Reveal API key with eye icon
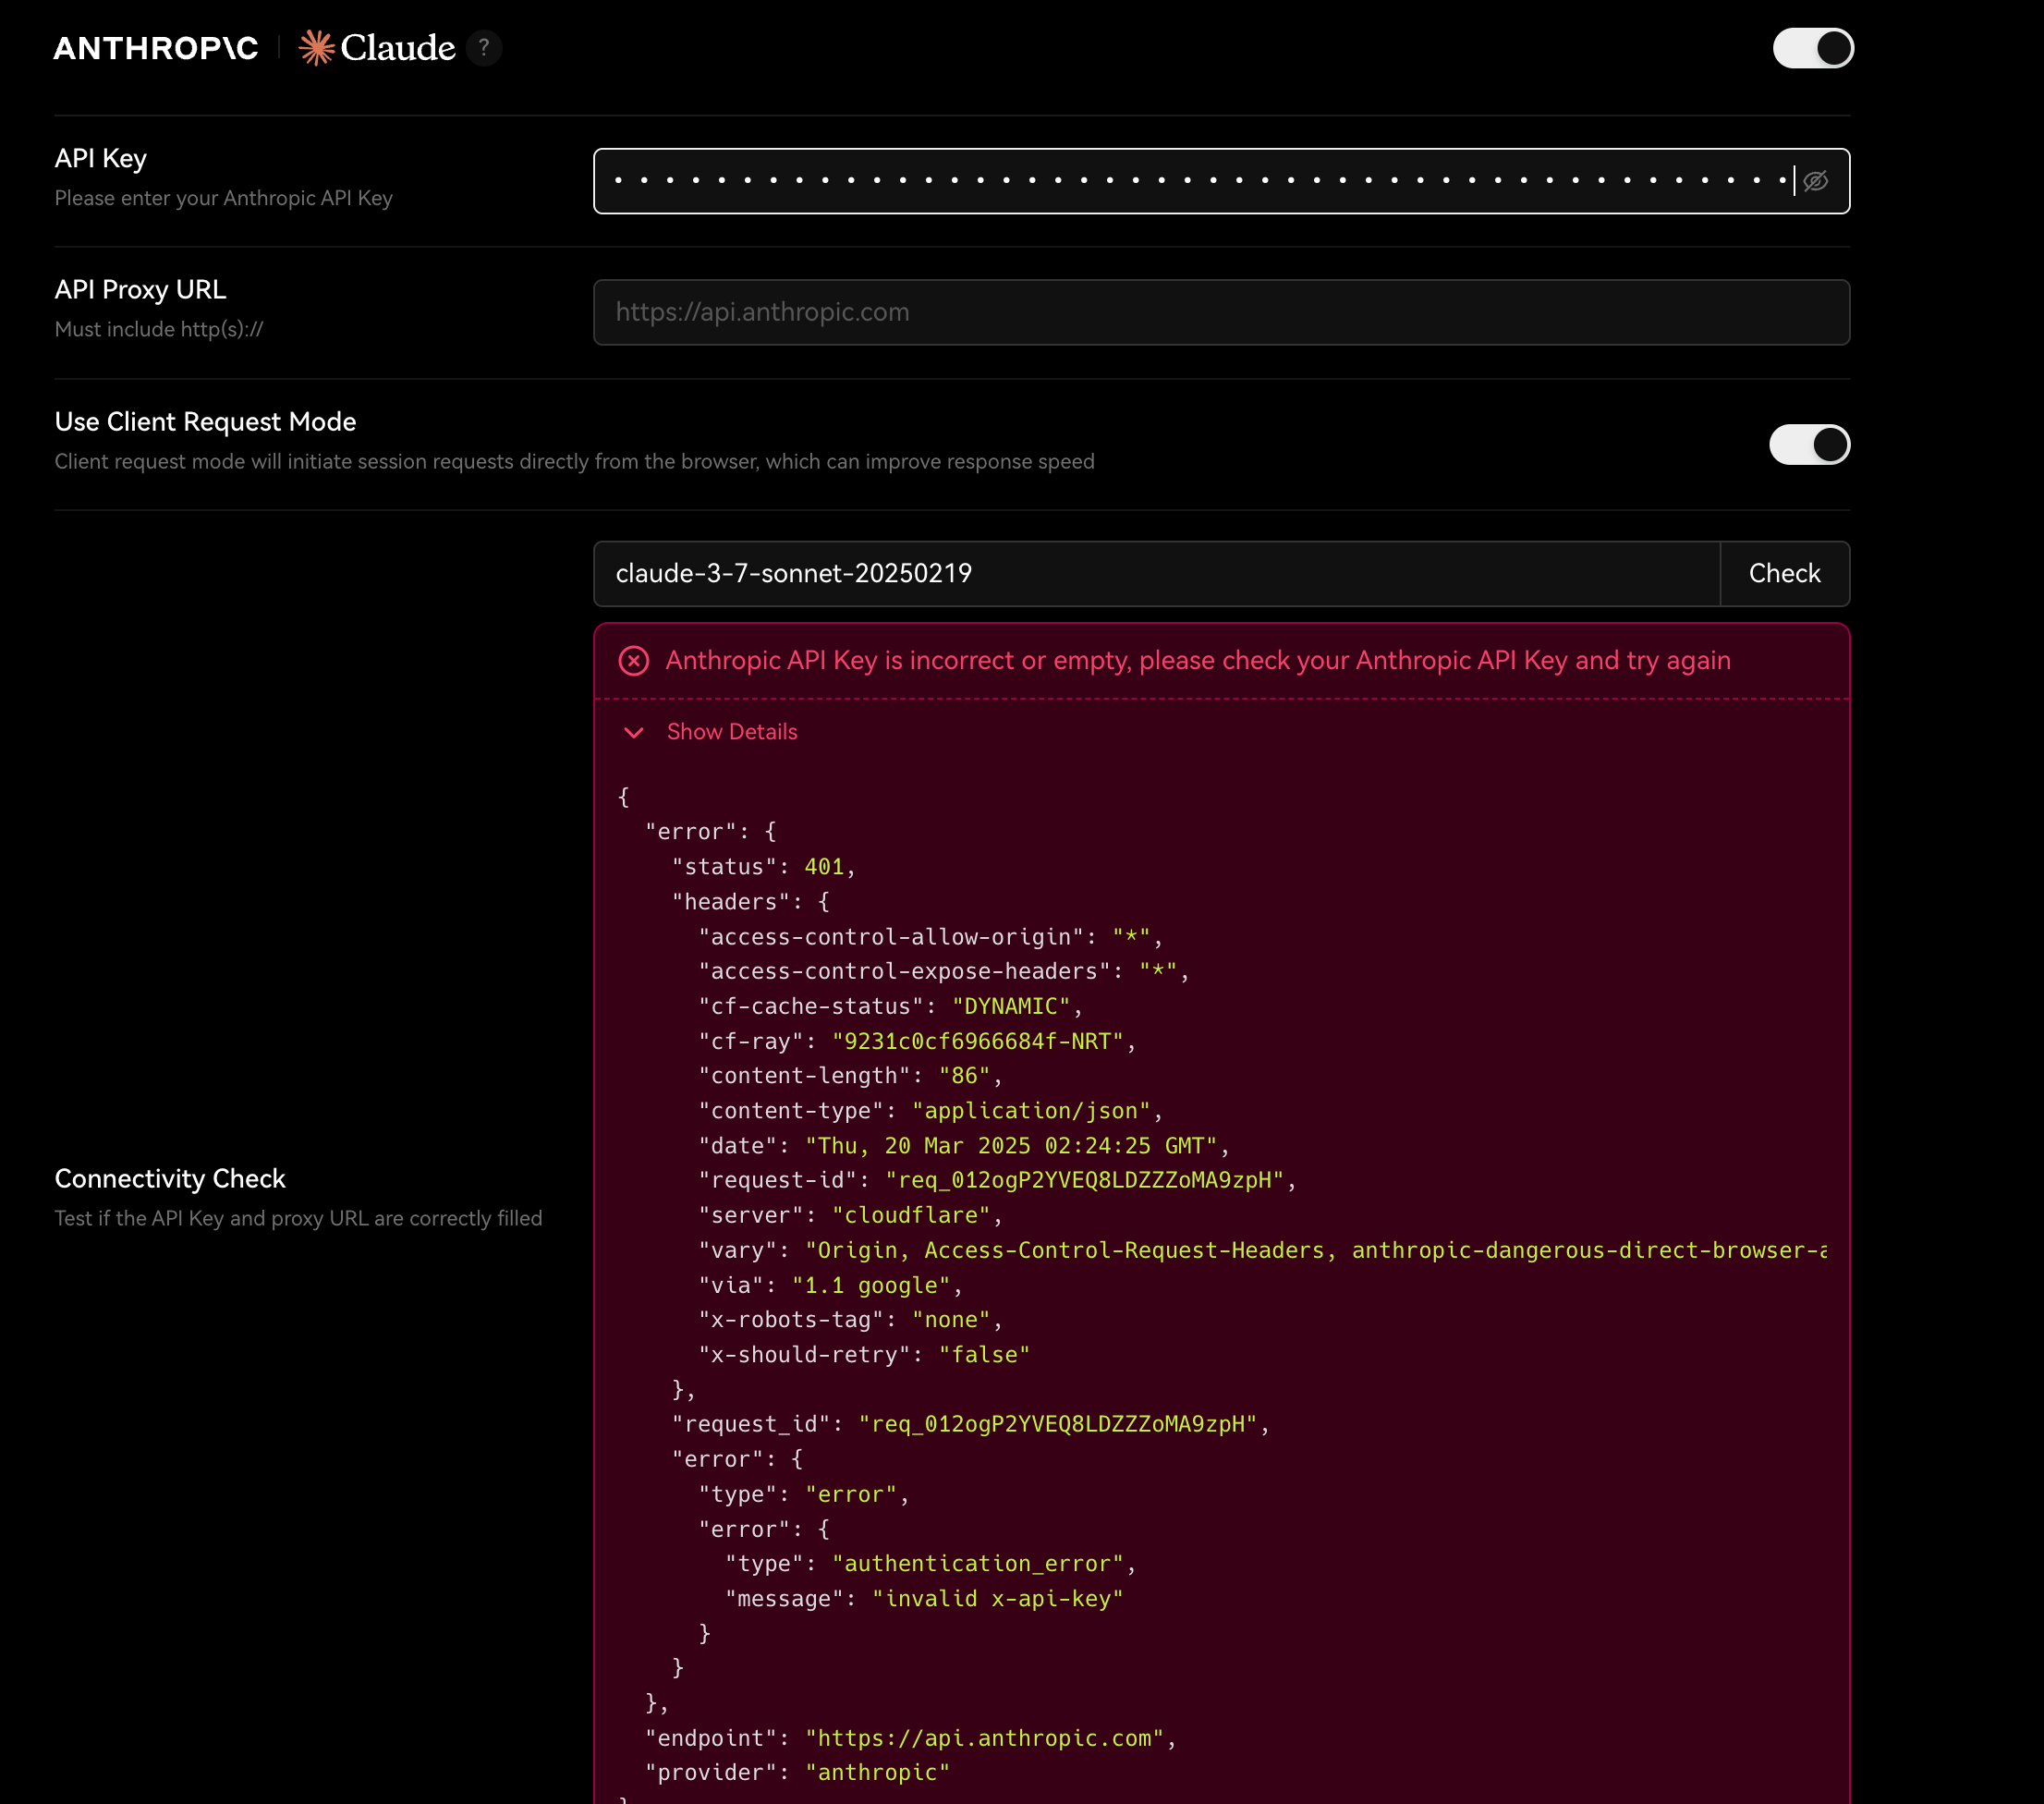This screenshot has width=2044, height=1804. 1815,181
